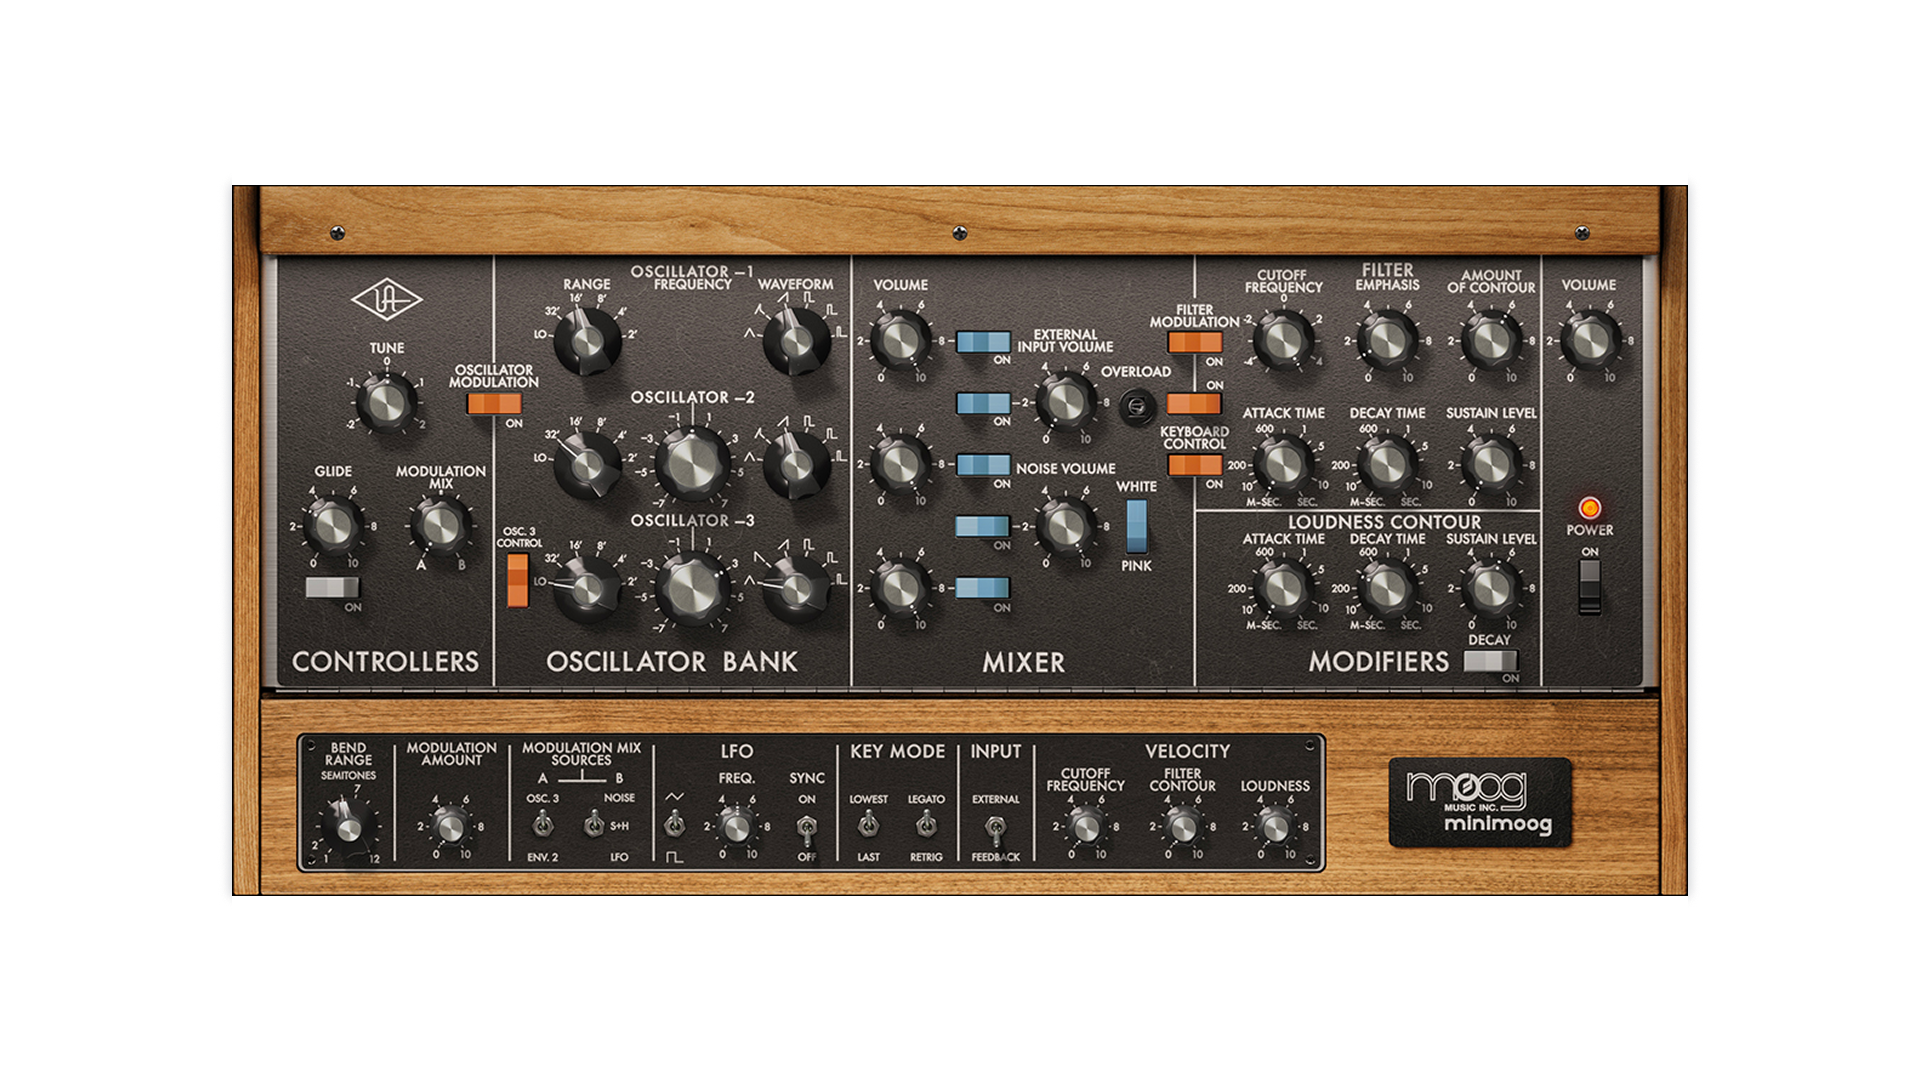Toggle the Oscillator Modulation orange switch

pyautogui.click(x=494, y=403)
